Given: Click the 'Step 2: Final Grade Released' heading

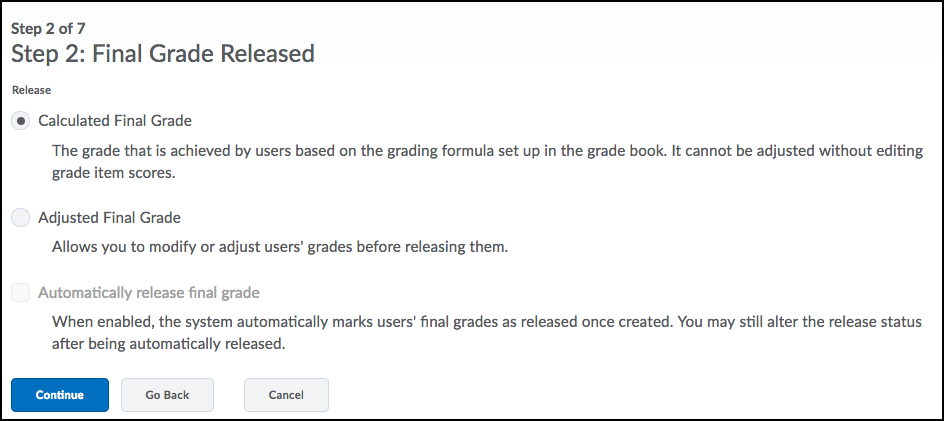Looking at the screenshot, I should coord(163,54).
